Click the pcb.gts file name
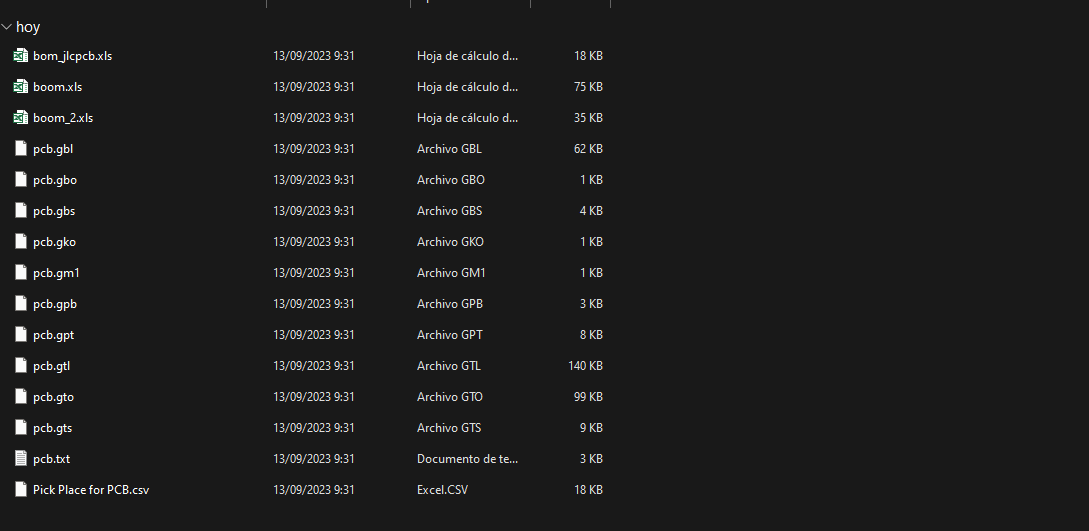 coord(52,428)
